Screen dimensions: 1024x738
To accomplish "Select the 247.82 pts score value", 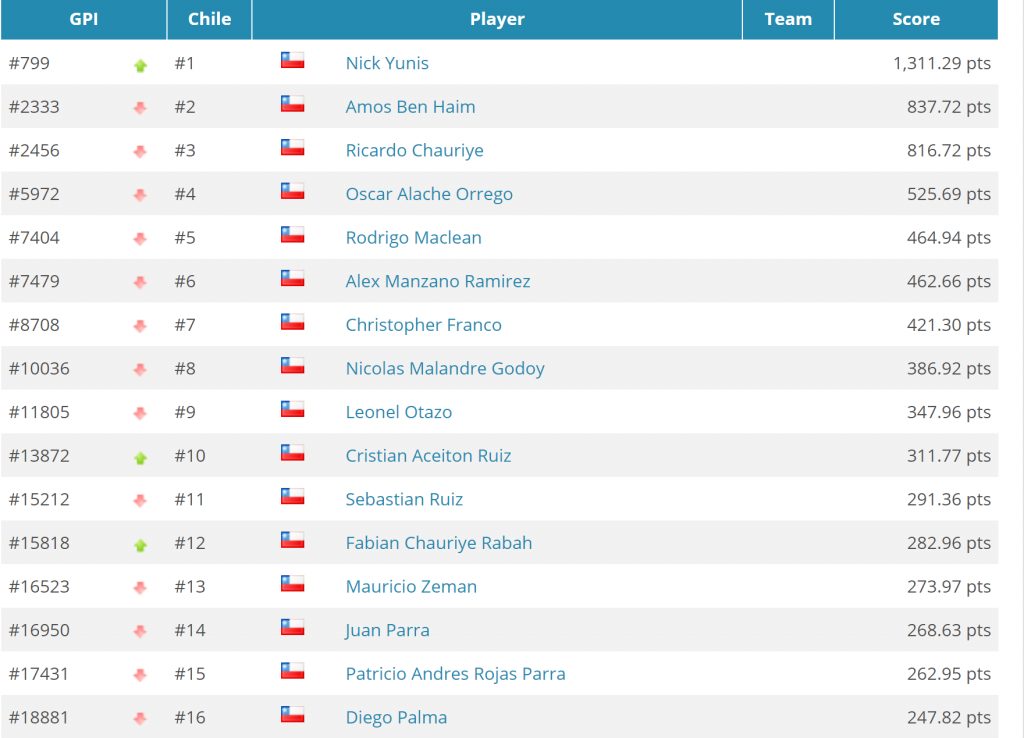I will point(949,718).
